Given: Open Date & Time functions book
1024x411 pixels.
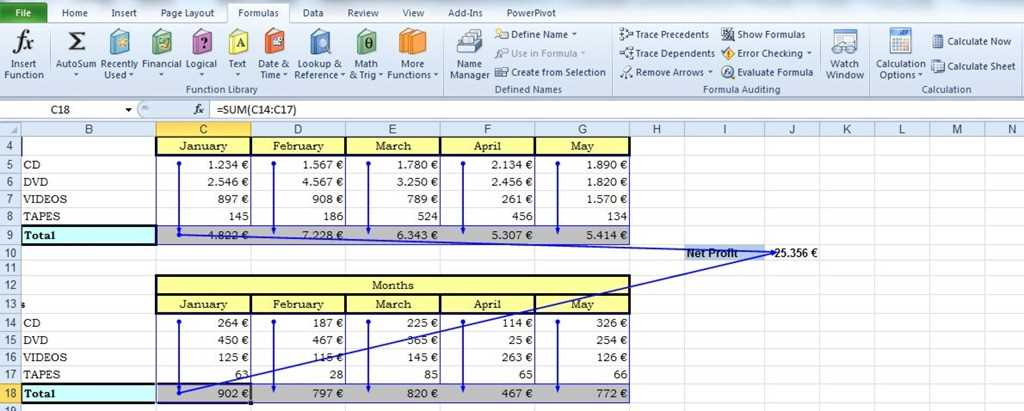Looking at the screenshot, I should click(x=274, y=42).
